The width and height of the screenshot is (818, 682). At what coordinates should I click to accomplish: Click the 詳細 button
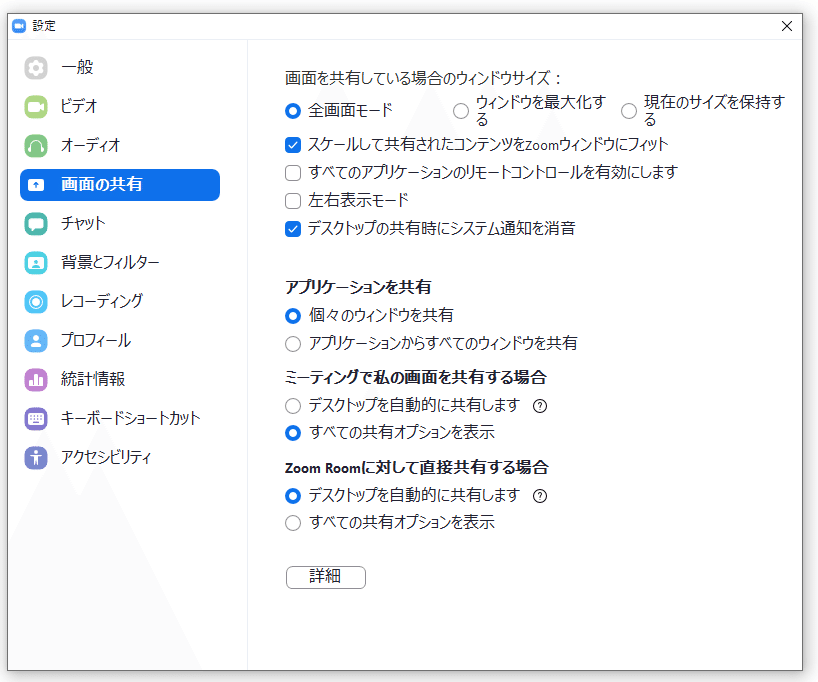[x=326, y=577]
